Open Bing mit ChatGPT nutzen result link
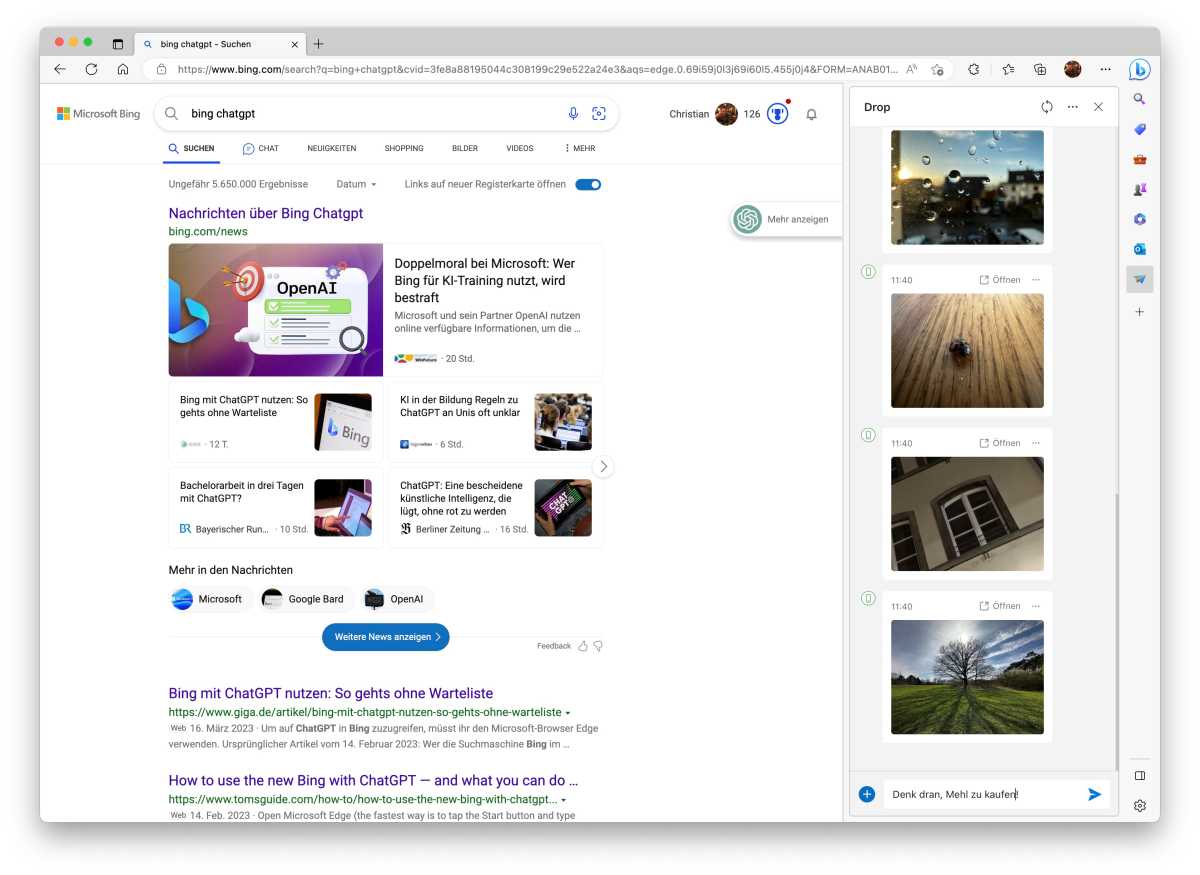Screen dimensions: 1200x875 pyautogui.click(x=331, y=693)
